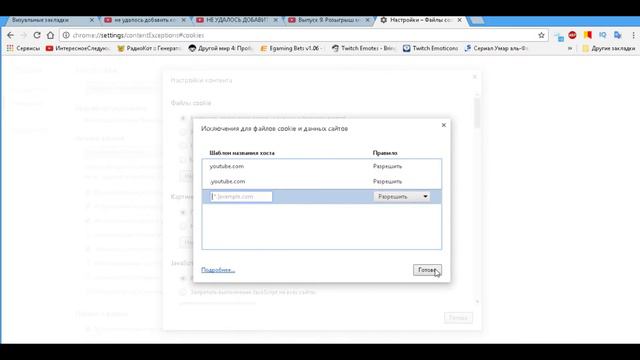
Task: Focus the [*.]example.com host pattern field
Action: click(x=241, y=196)
